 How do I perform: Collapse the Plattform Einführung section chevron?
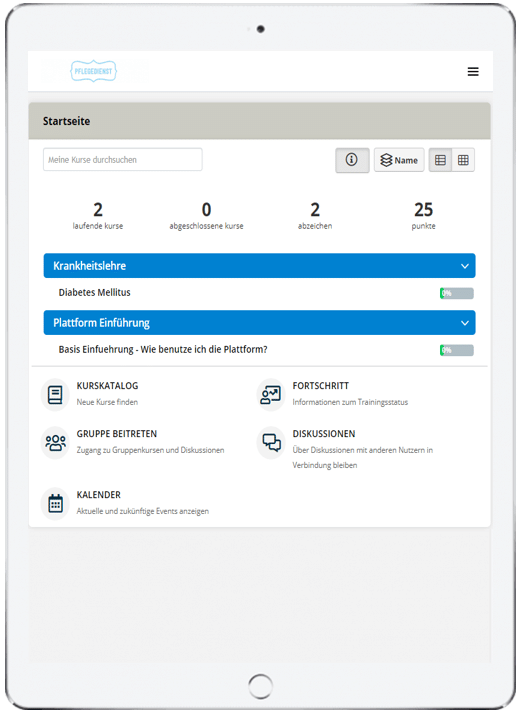coord(464,323)
